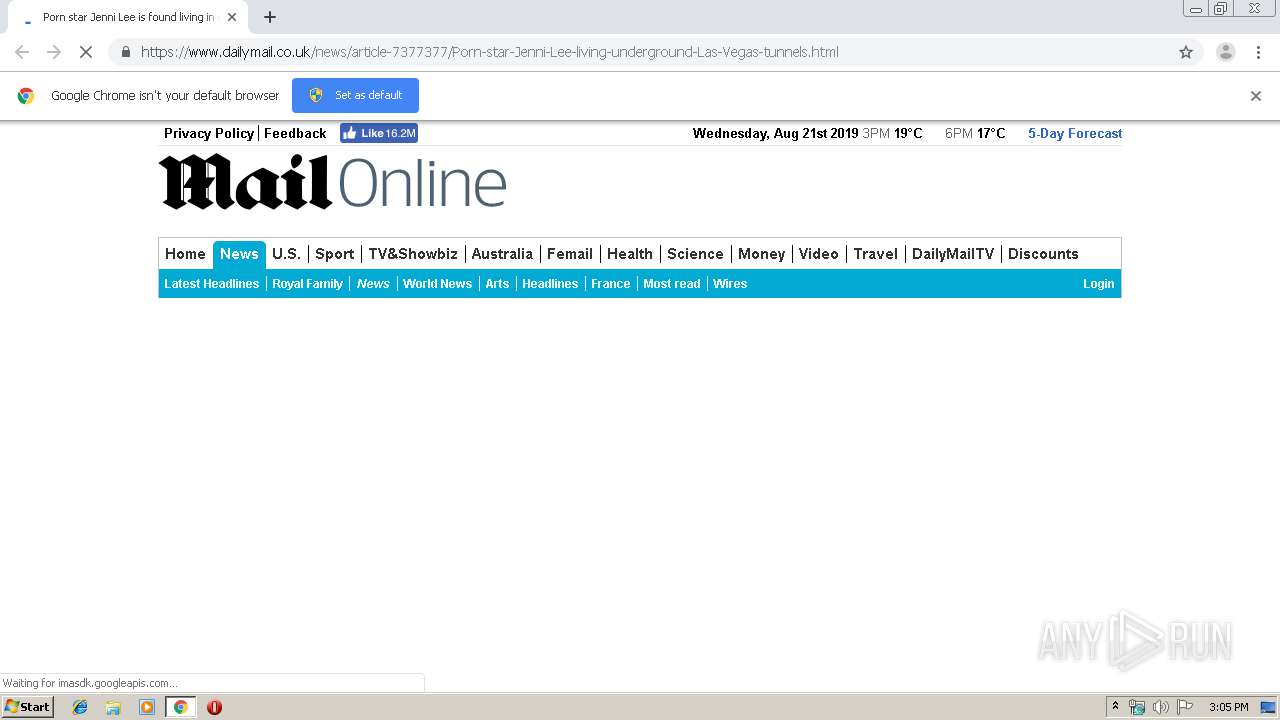Open Chrome profile avatar menu
This screenshot has width=1280, height=720.
tap(1225, 52)
